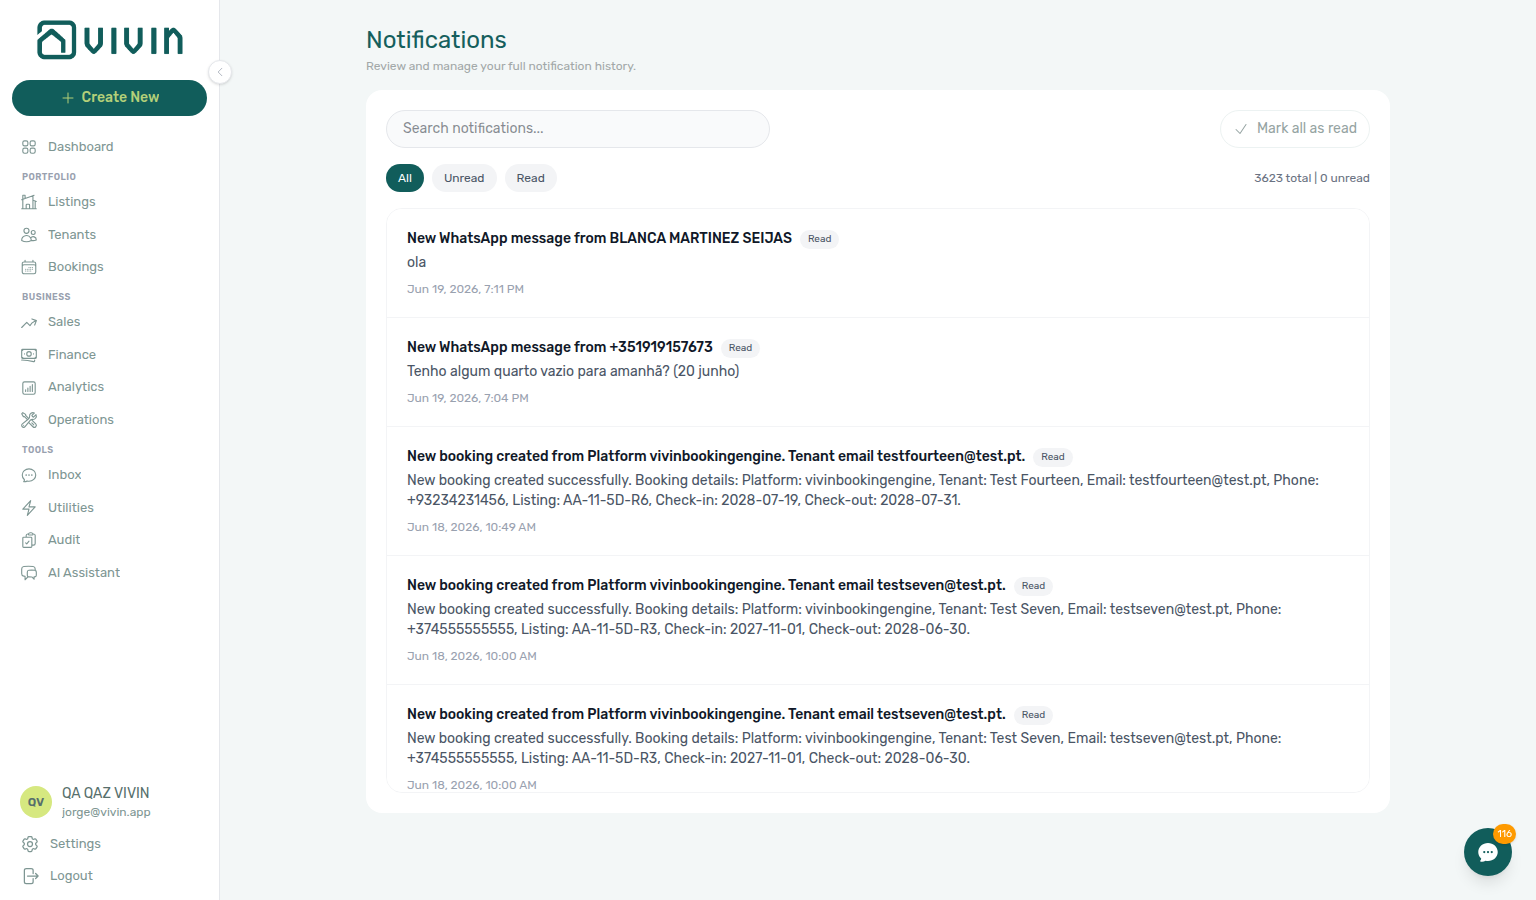This screenshot has height=900, width=1536.
Task: Select the All filter tab
Action: point(405,178)
